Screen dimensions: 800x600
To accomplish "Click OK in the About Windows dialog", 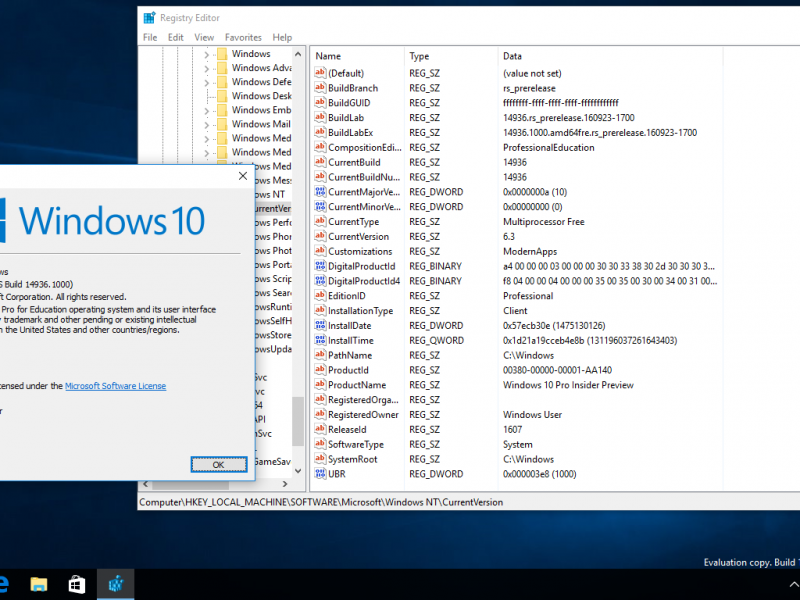I will (219, 464).
